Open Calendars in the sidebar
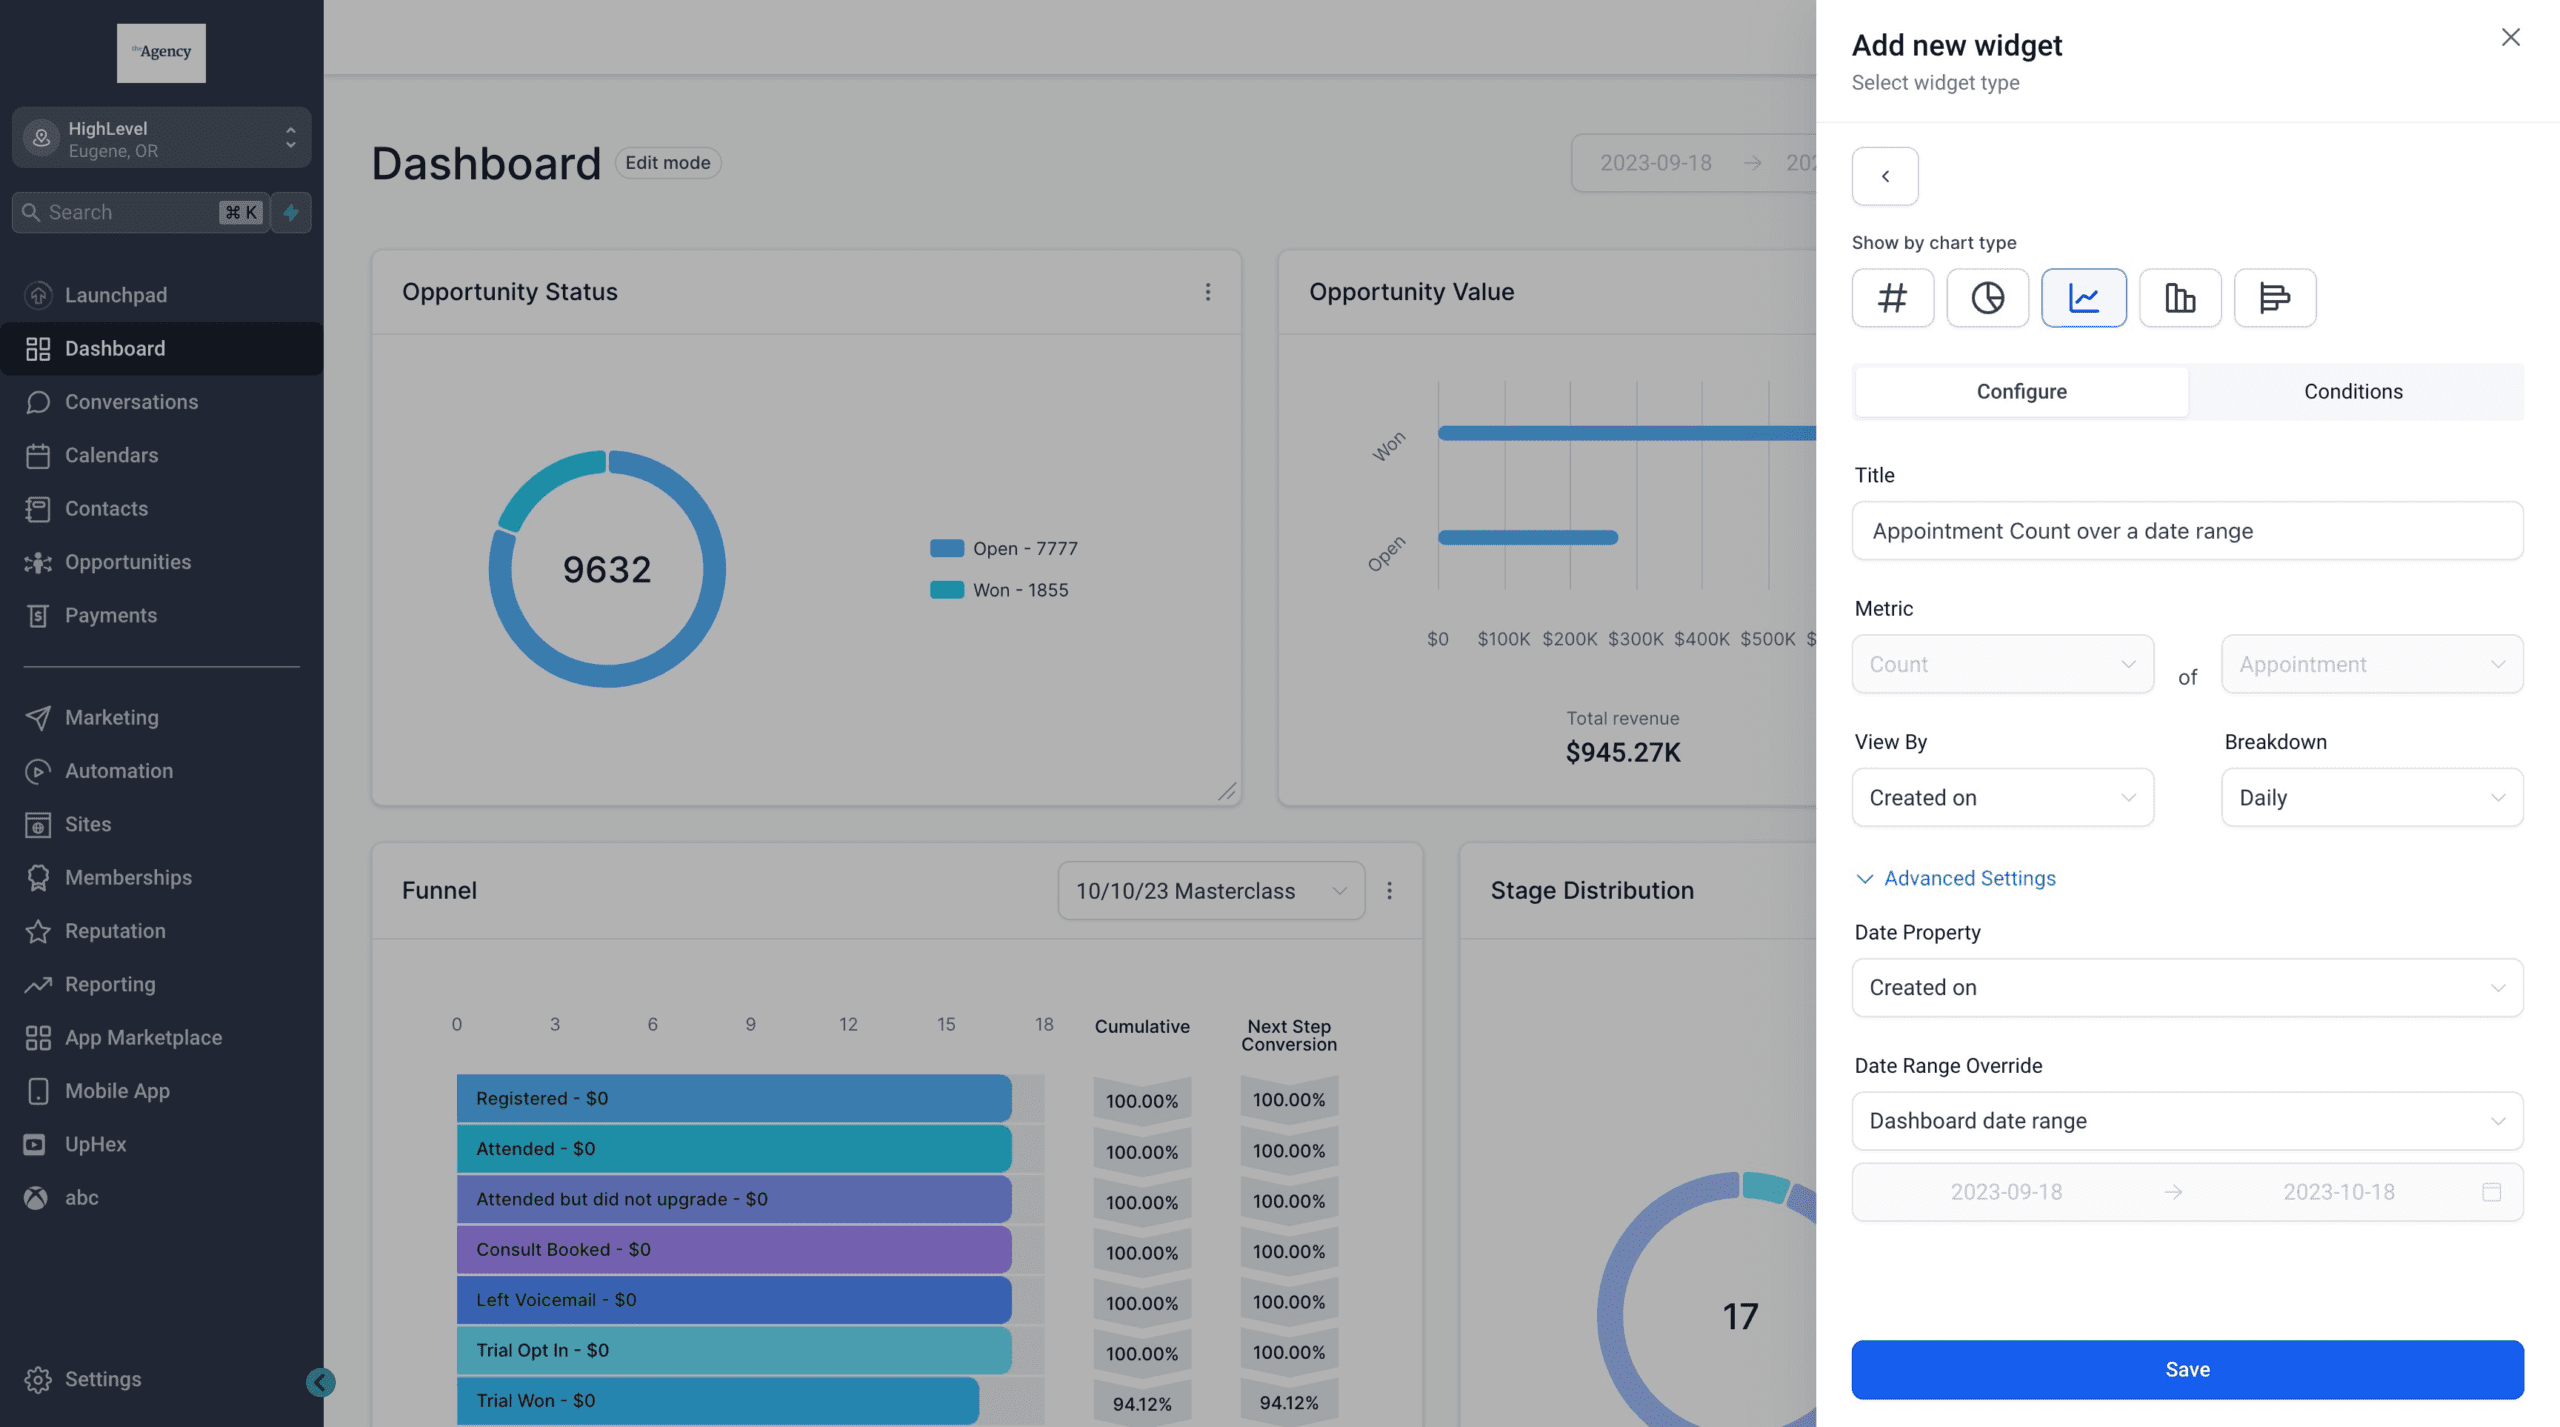Image resolution: width=2560 pixels, height=1427 pixels. (161, 455)
